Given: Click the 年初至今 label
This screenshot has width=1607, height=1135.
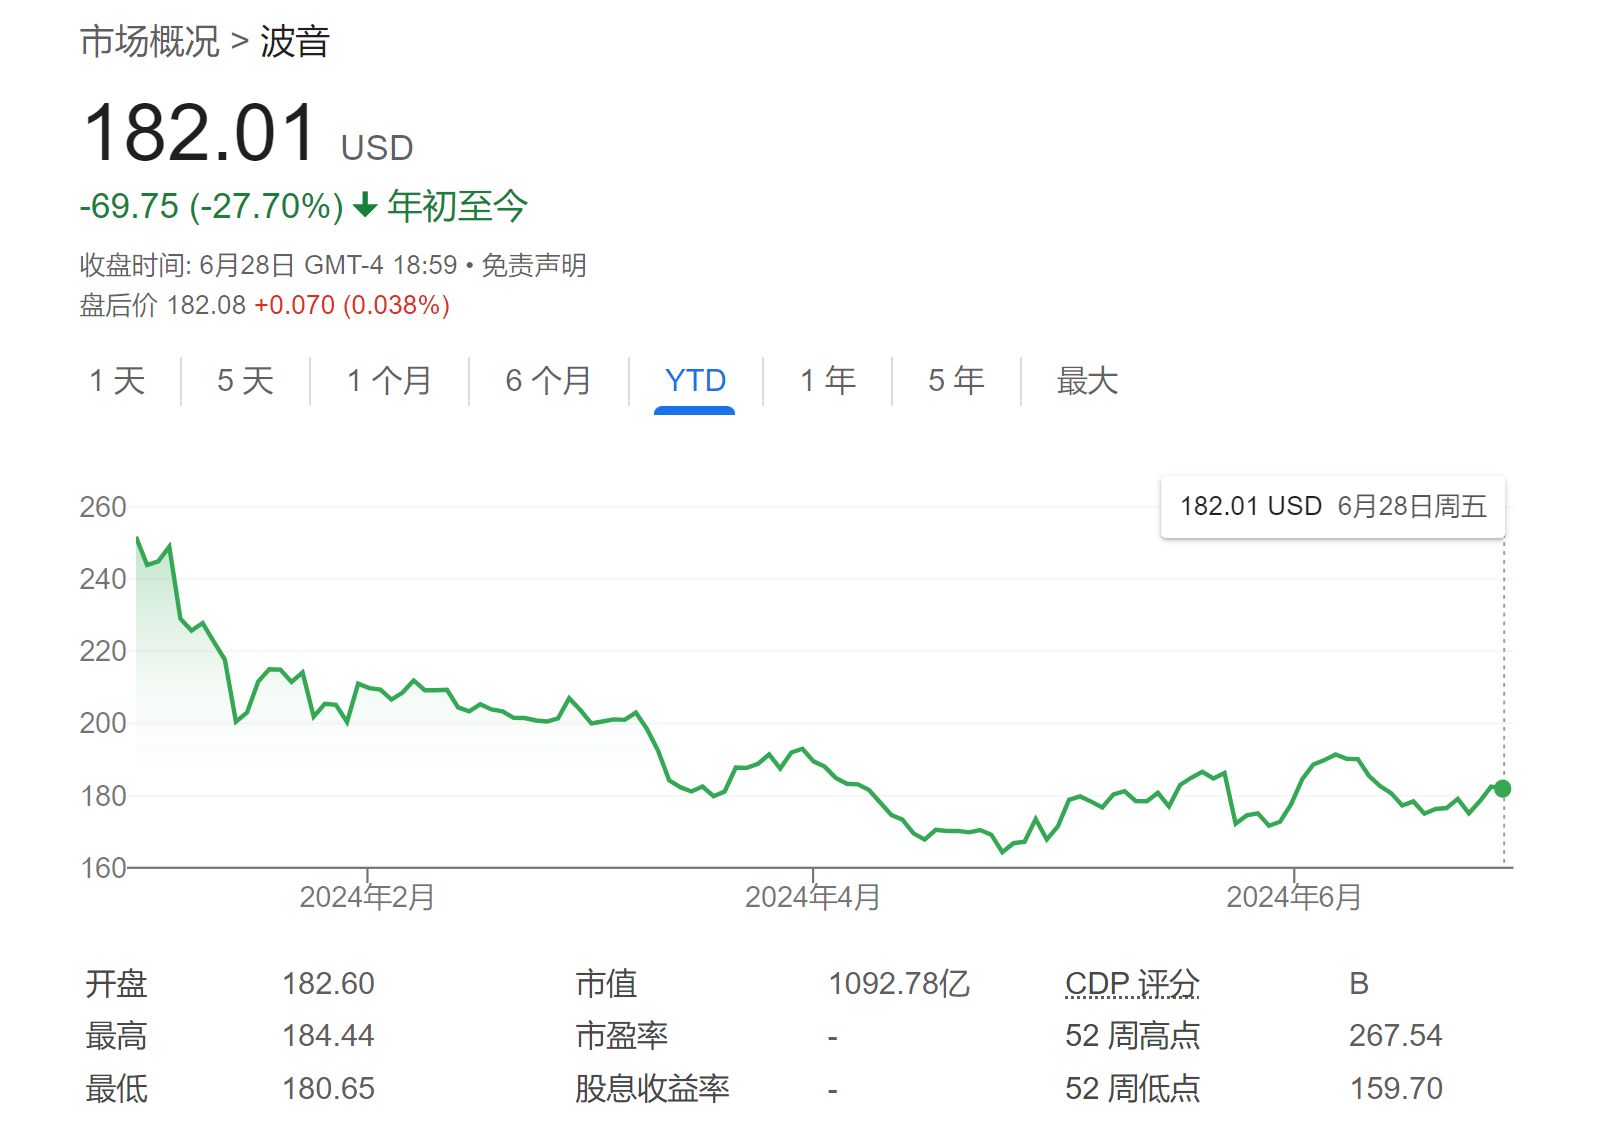Looking at the screenshot, I should (457, 206).
